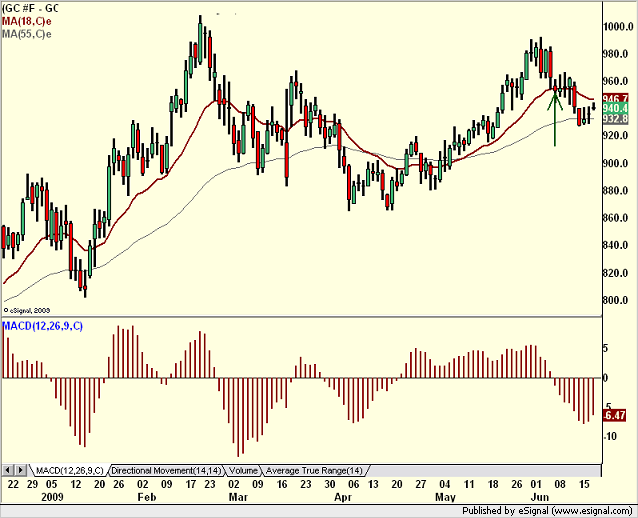Open the Average True Range(14) tab
This screenshot has height=518, width=638.
tap(314, 471)
